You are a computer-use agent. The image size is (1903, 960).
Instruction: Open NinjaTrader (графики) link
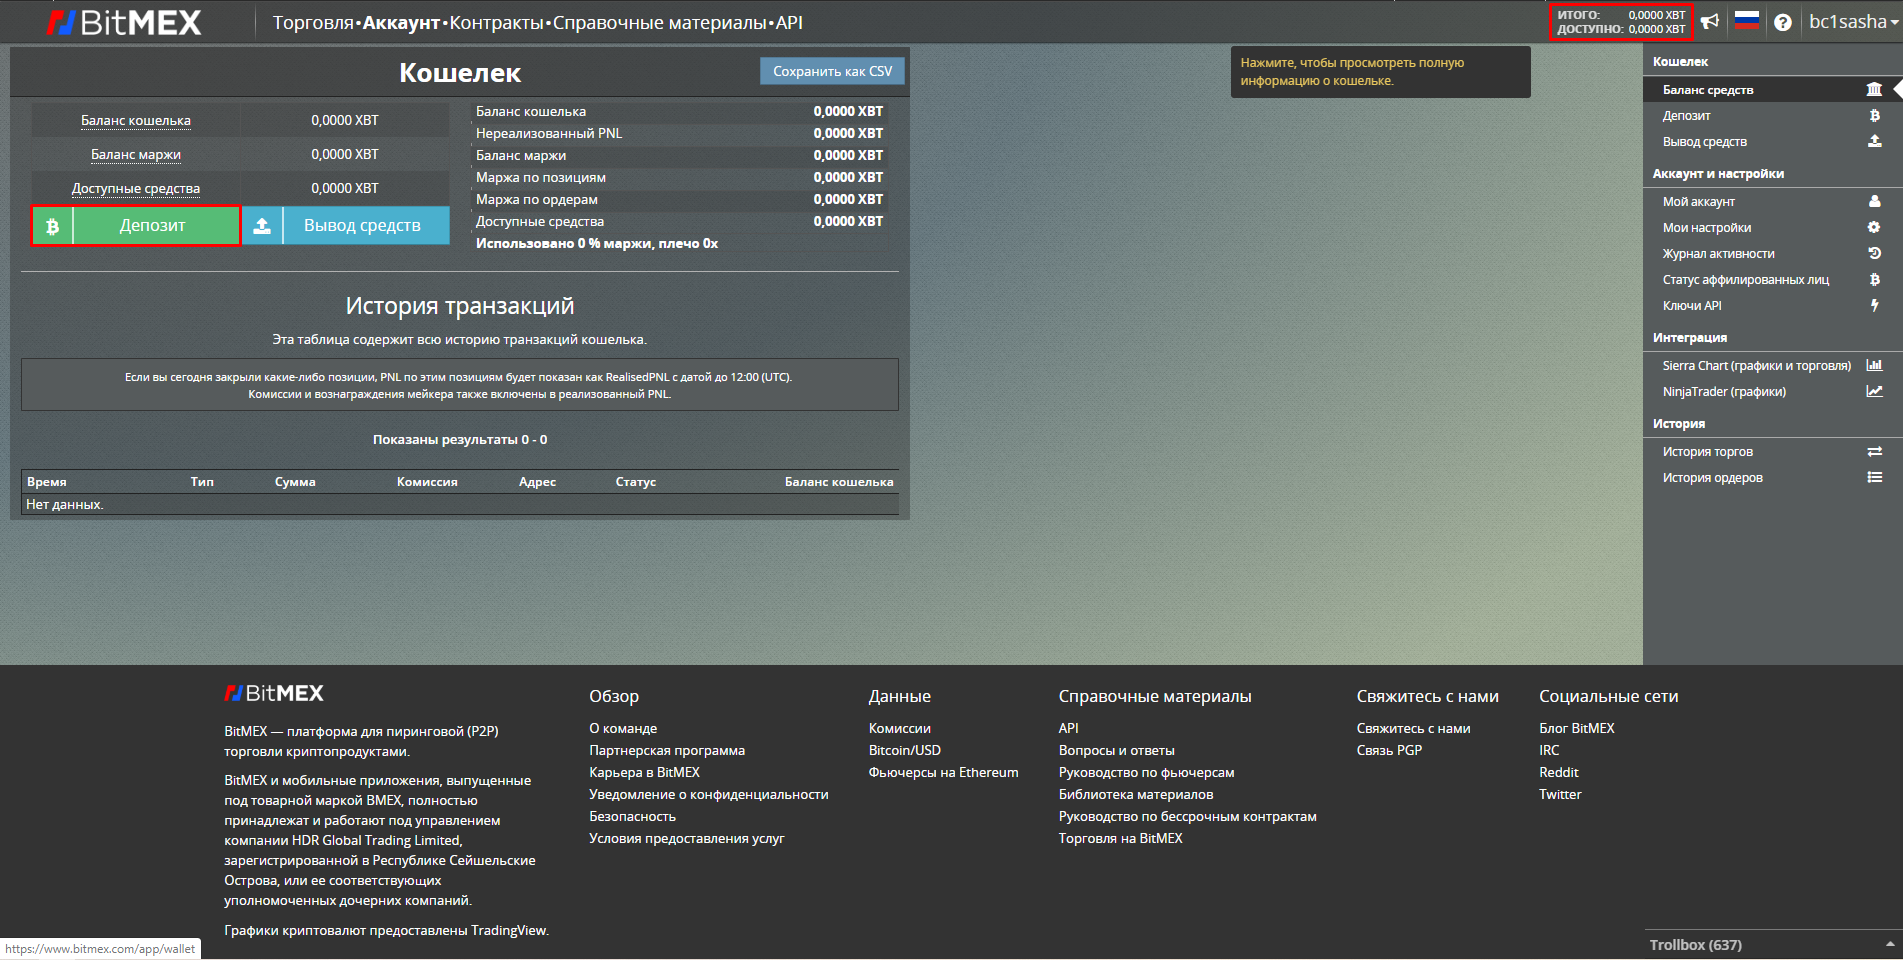pos(1724,392)
